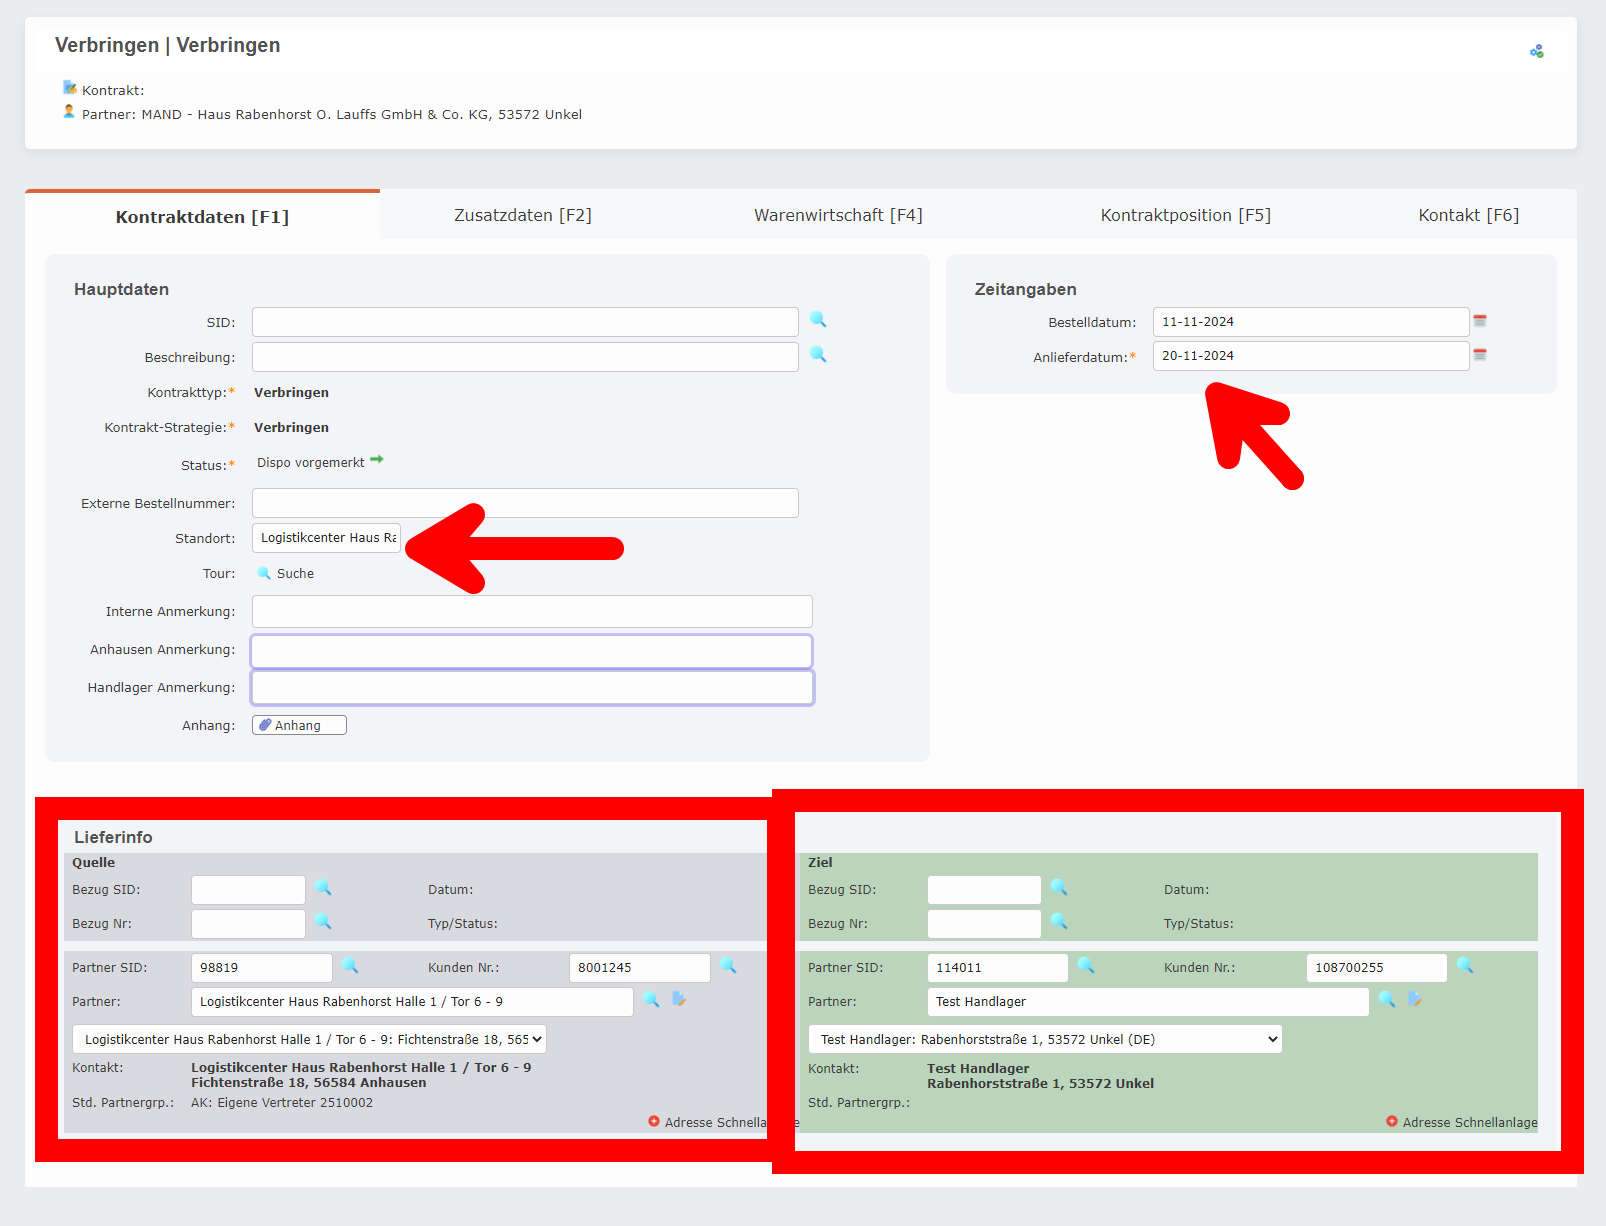Click the gears settings icon top right
Image resolution: width=1606 pixels, height=1226 pixels.
pos(1537,49)
